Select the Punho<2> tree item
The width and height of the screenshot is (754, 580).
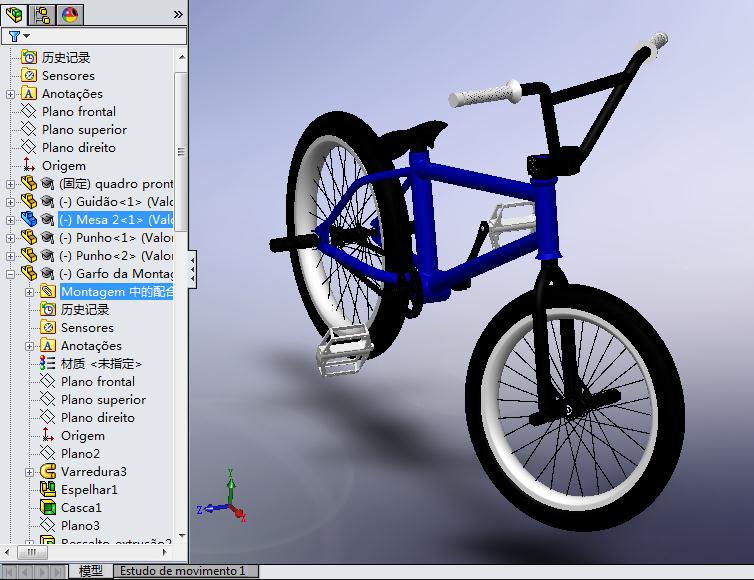pyautogui.click(x=115, y=255)
